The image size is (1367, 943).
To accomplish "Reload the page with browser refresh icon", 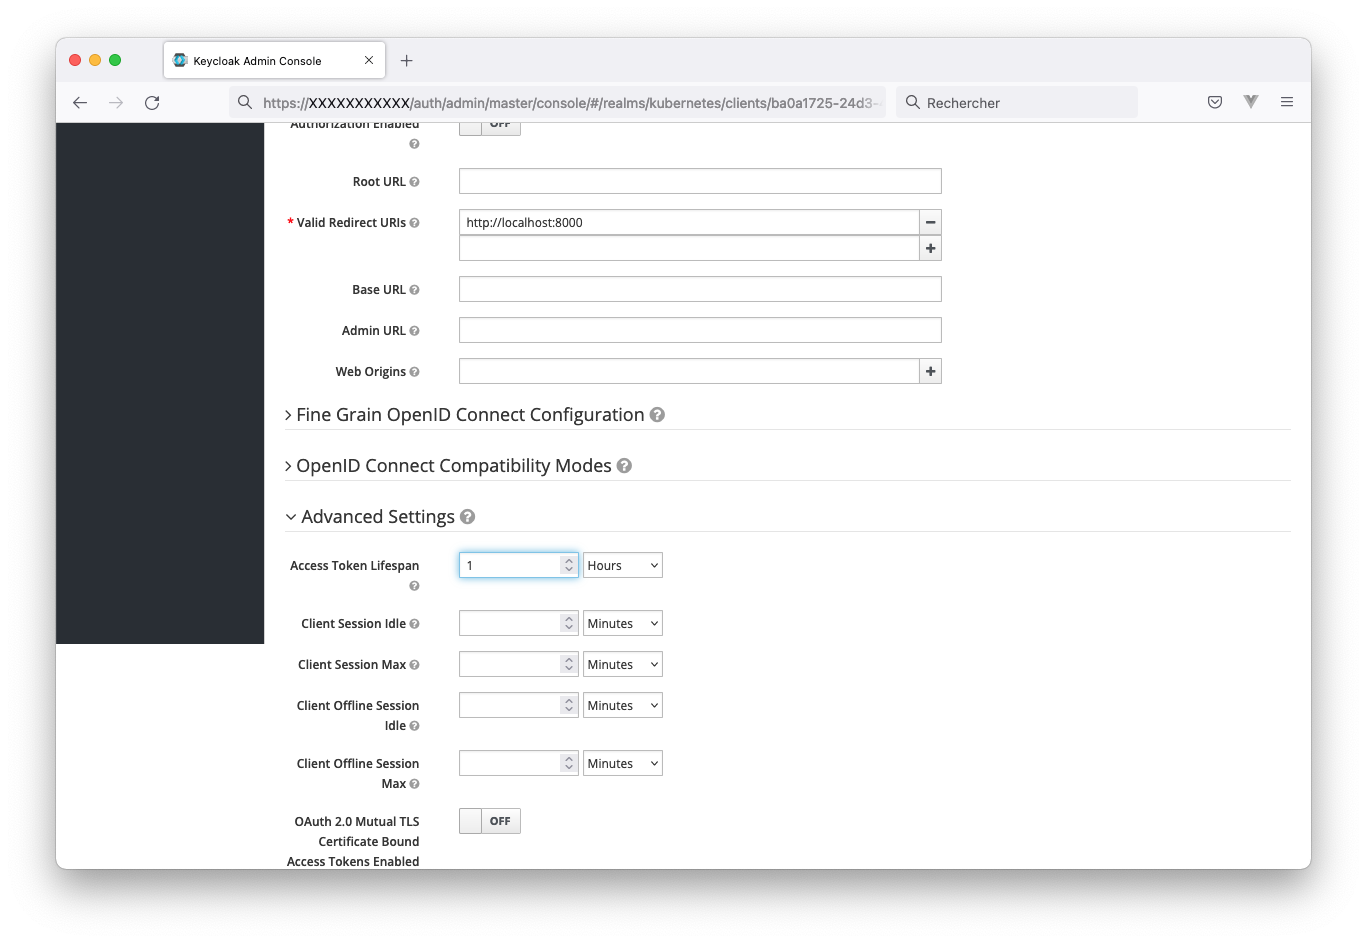I will point(152,102).
